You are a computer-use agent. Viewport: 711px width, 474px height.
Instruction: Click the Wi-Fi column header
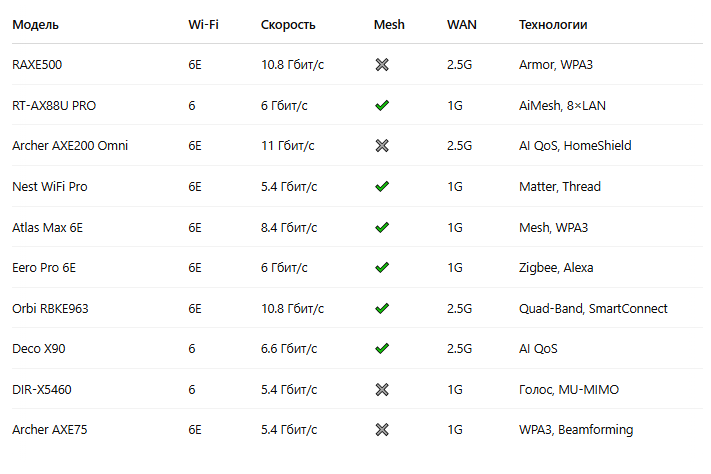pyautogui.click(x=203, y=25)
